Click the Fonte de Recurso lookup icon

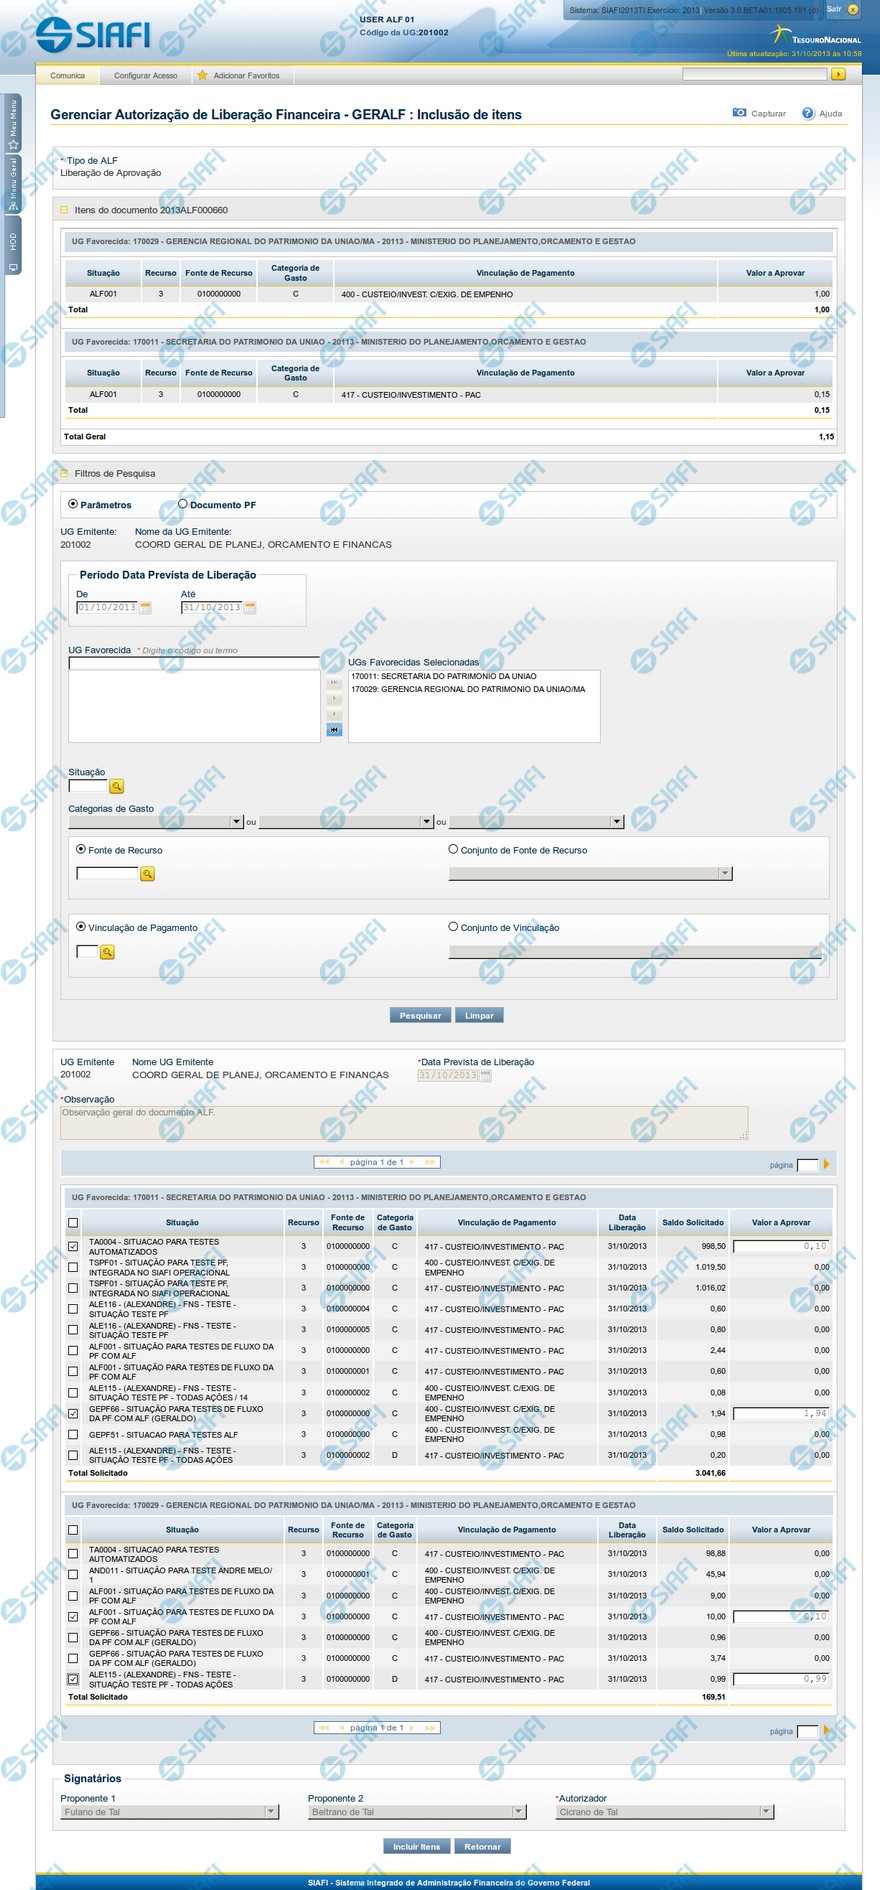pos(147,874)
